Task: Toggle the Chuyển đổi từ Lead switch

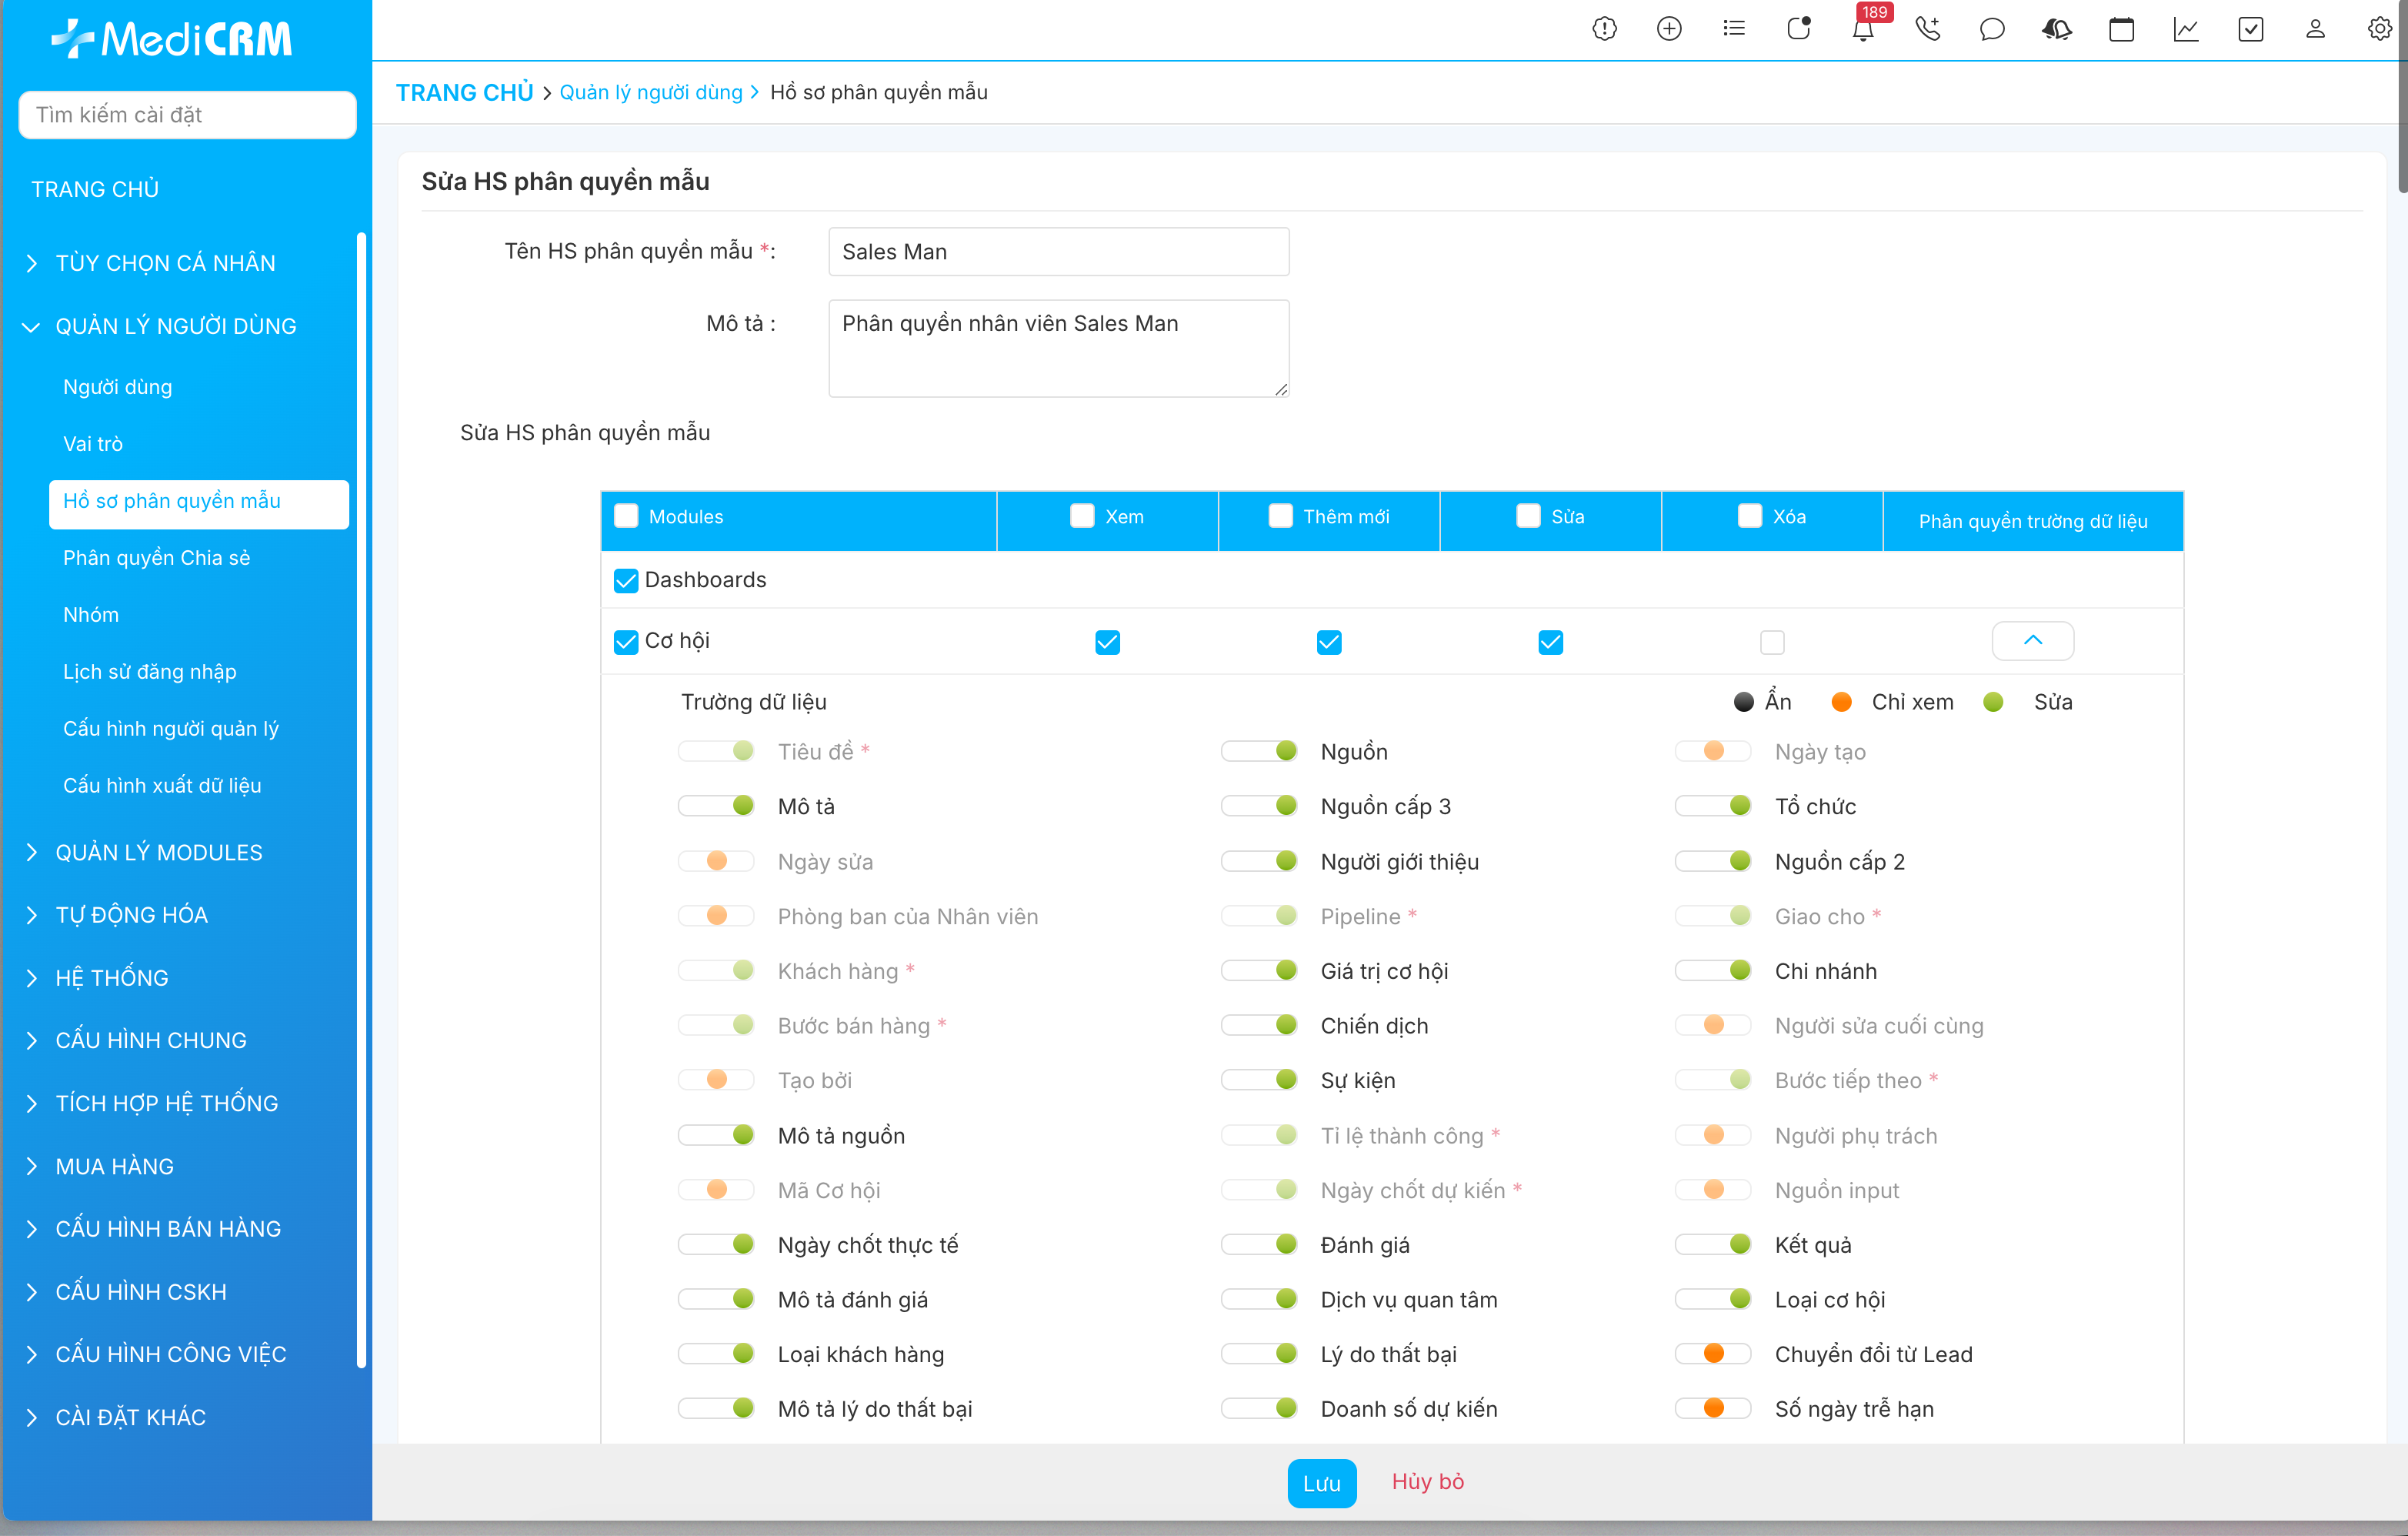Action: [1713, 1354]
